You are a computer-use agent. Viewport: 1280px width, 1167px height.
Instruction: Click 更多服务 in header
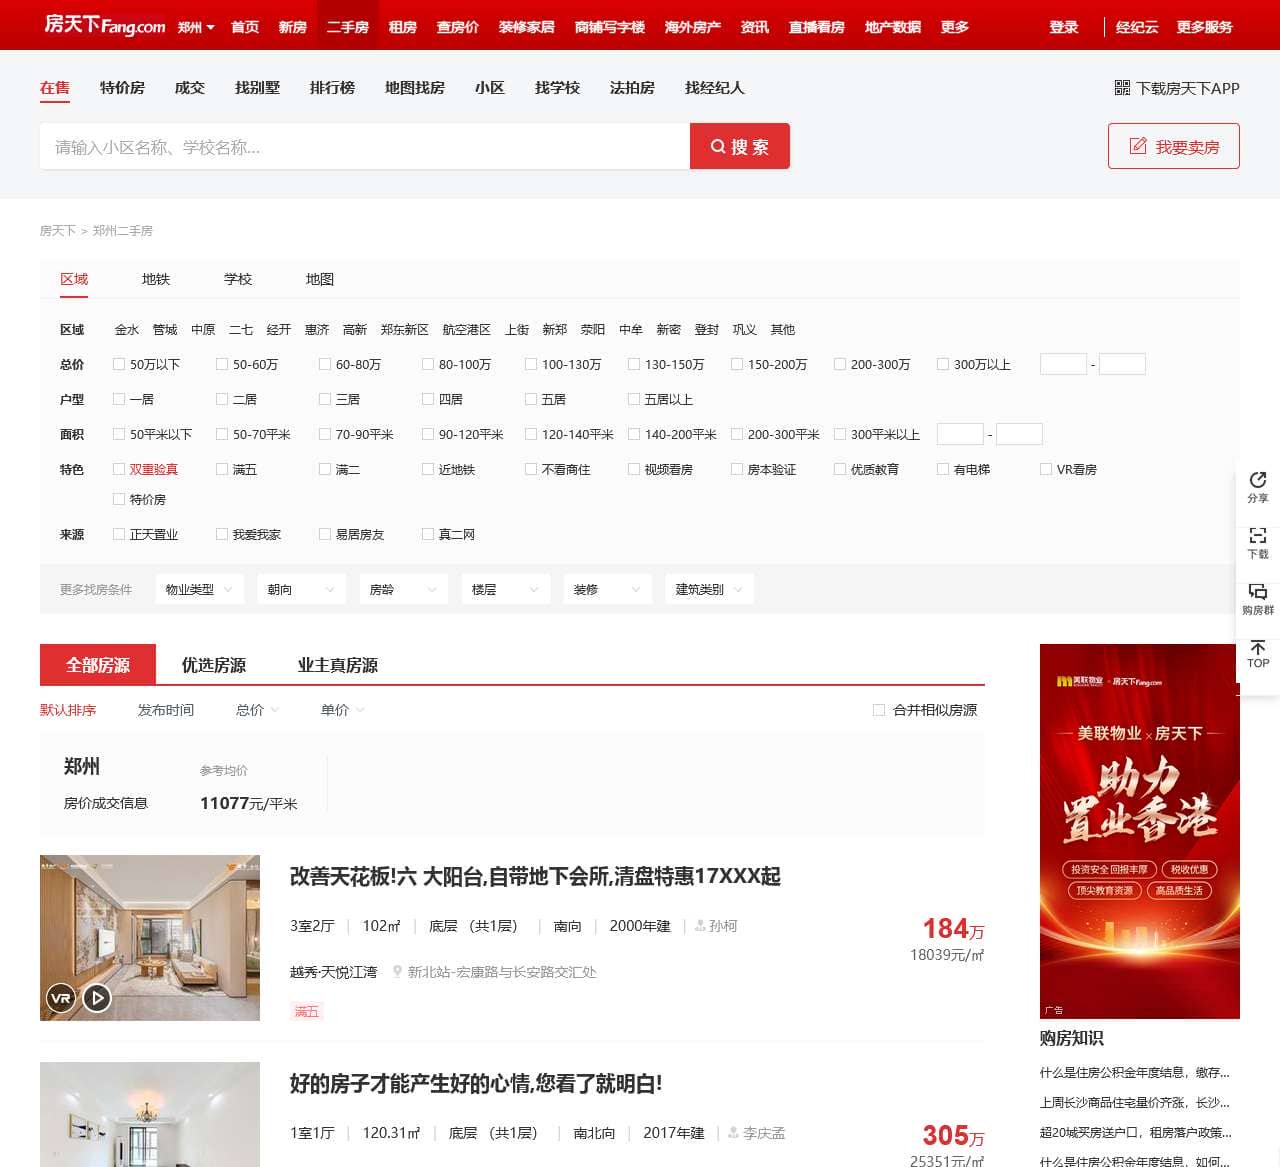tap(1205, 27)
